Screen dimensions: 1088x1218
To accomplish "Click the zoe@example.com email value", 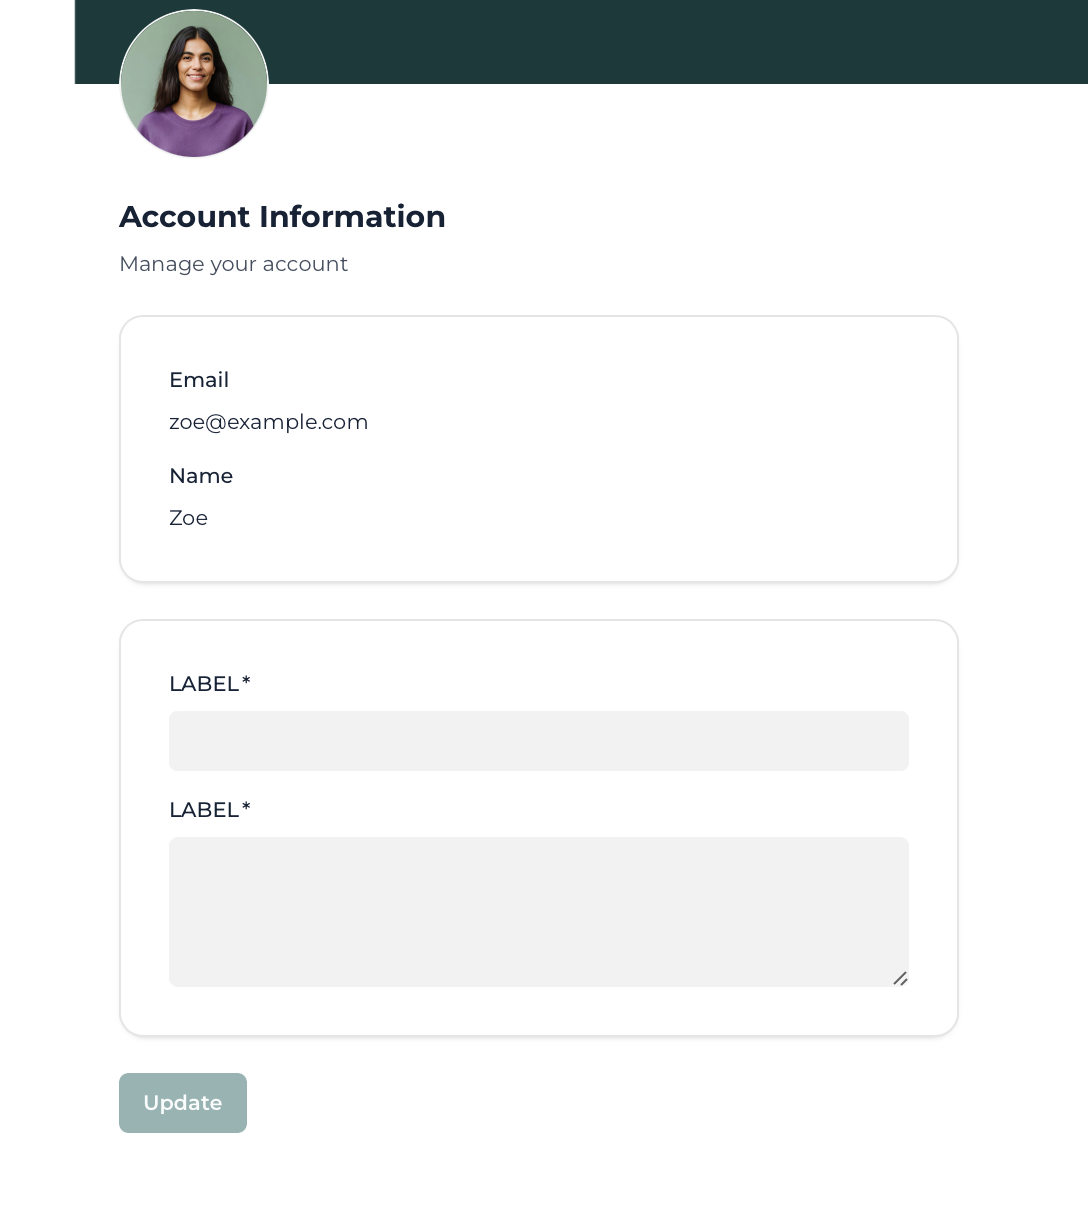I will pyautogui.click(x=268, y=422).
